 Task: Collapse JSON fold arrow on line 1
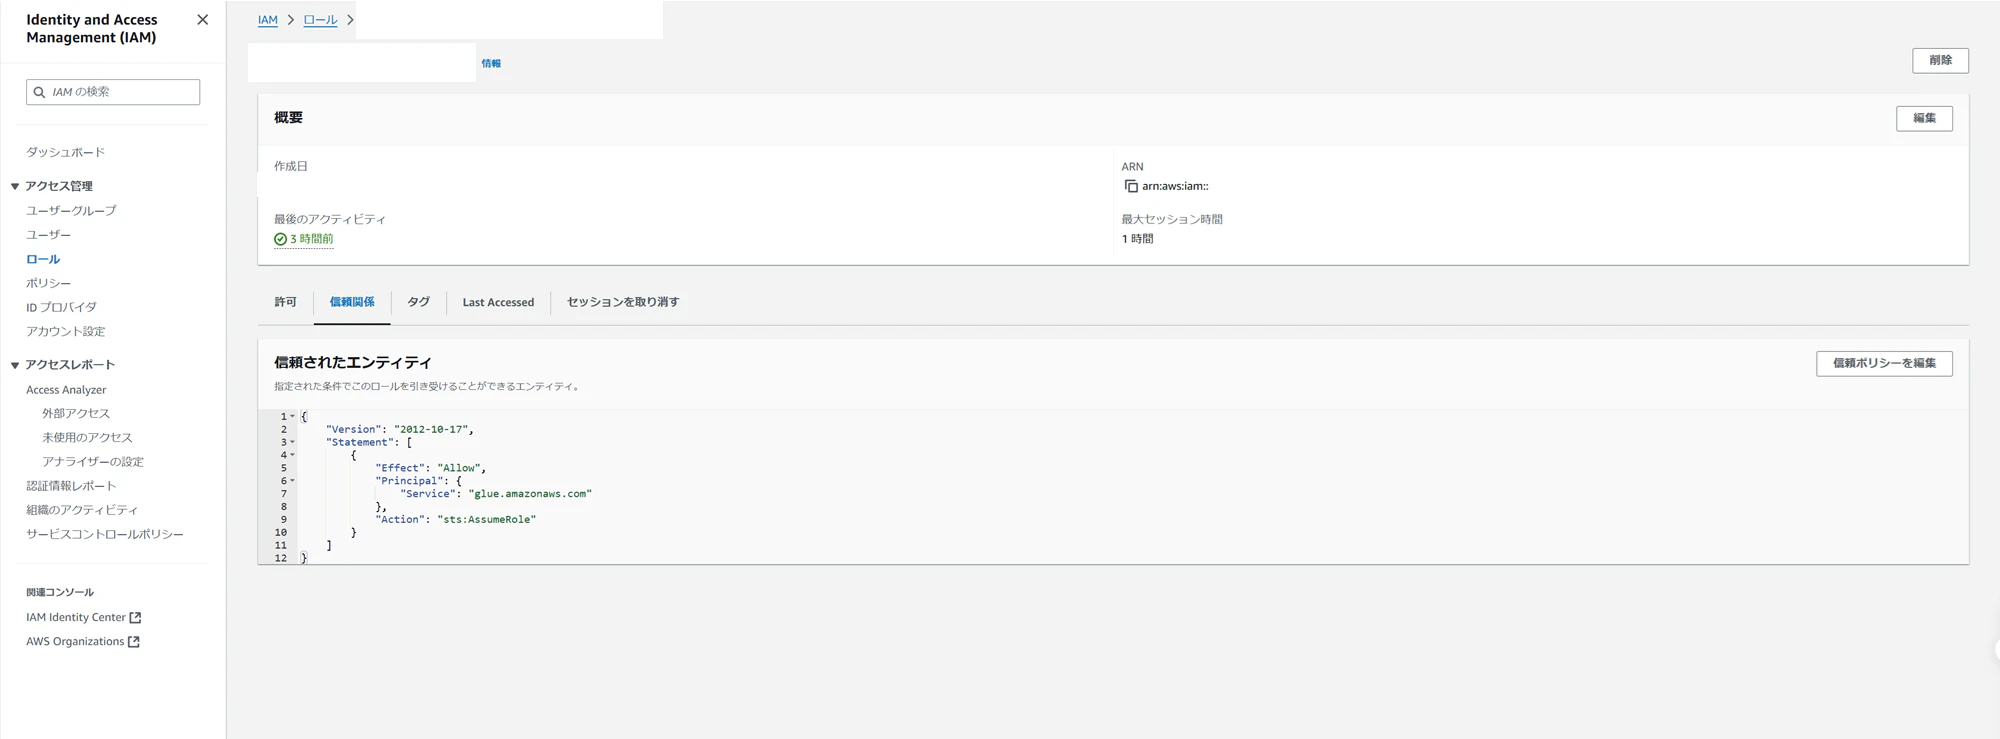(x=293, y=416)
